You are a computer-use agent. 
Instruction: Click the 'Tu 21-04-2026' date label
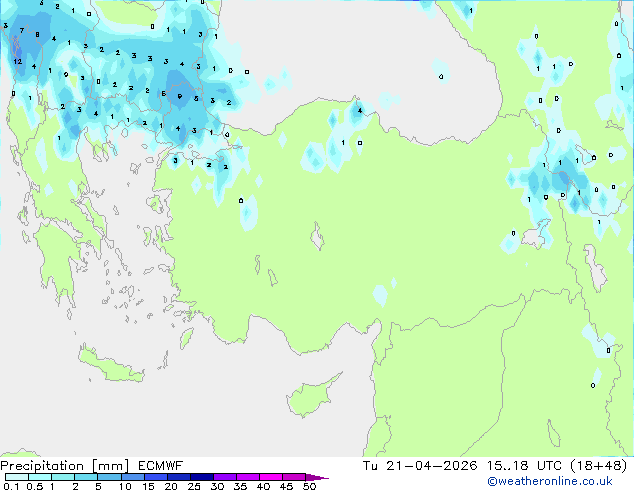(x=420, y=466)
